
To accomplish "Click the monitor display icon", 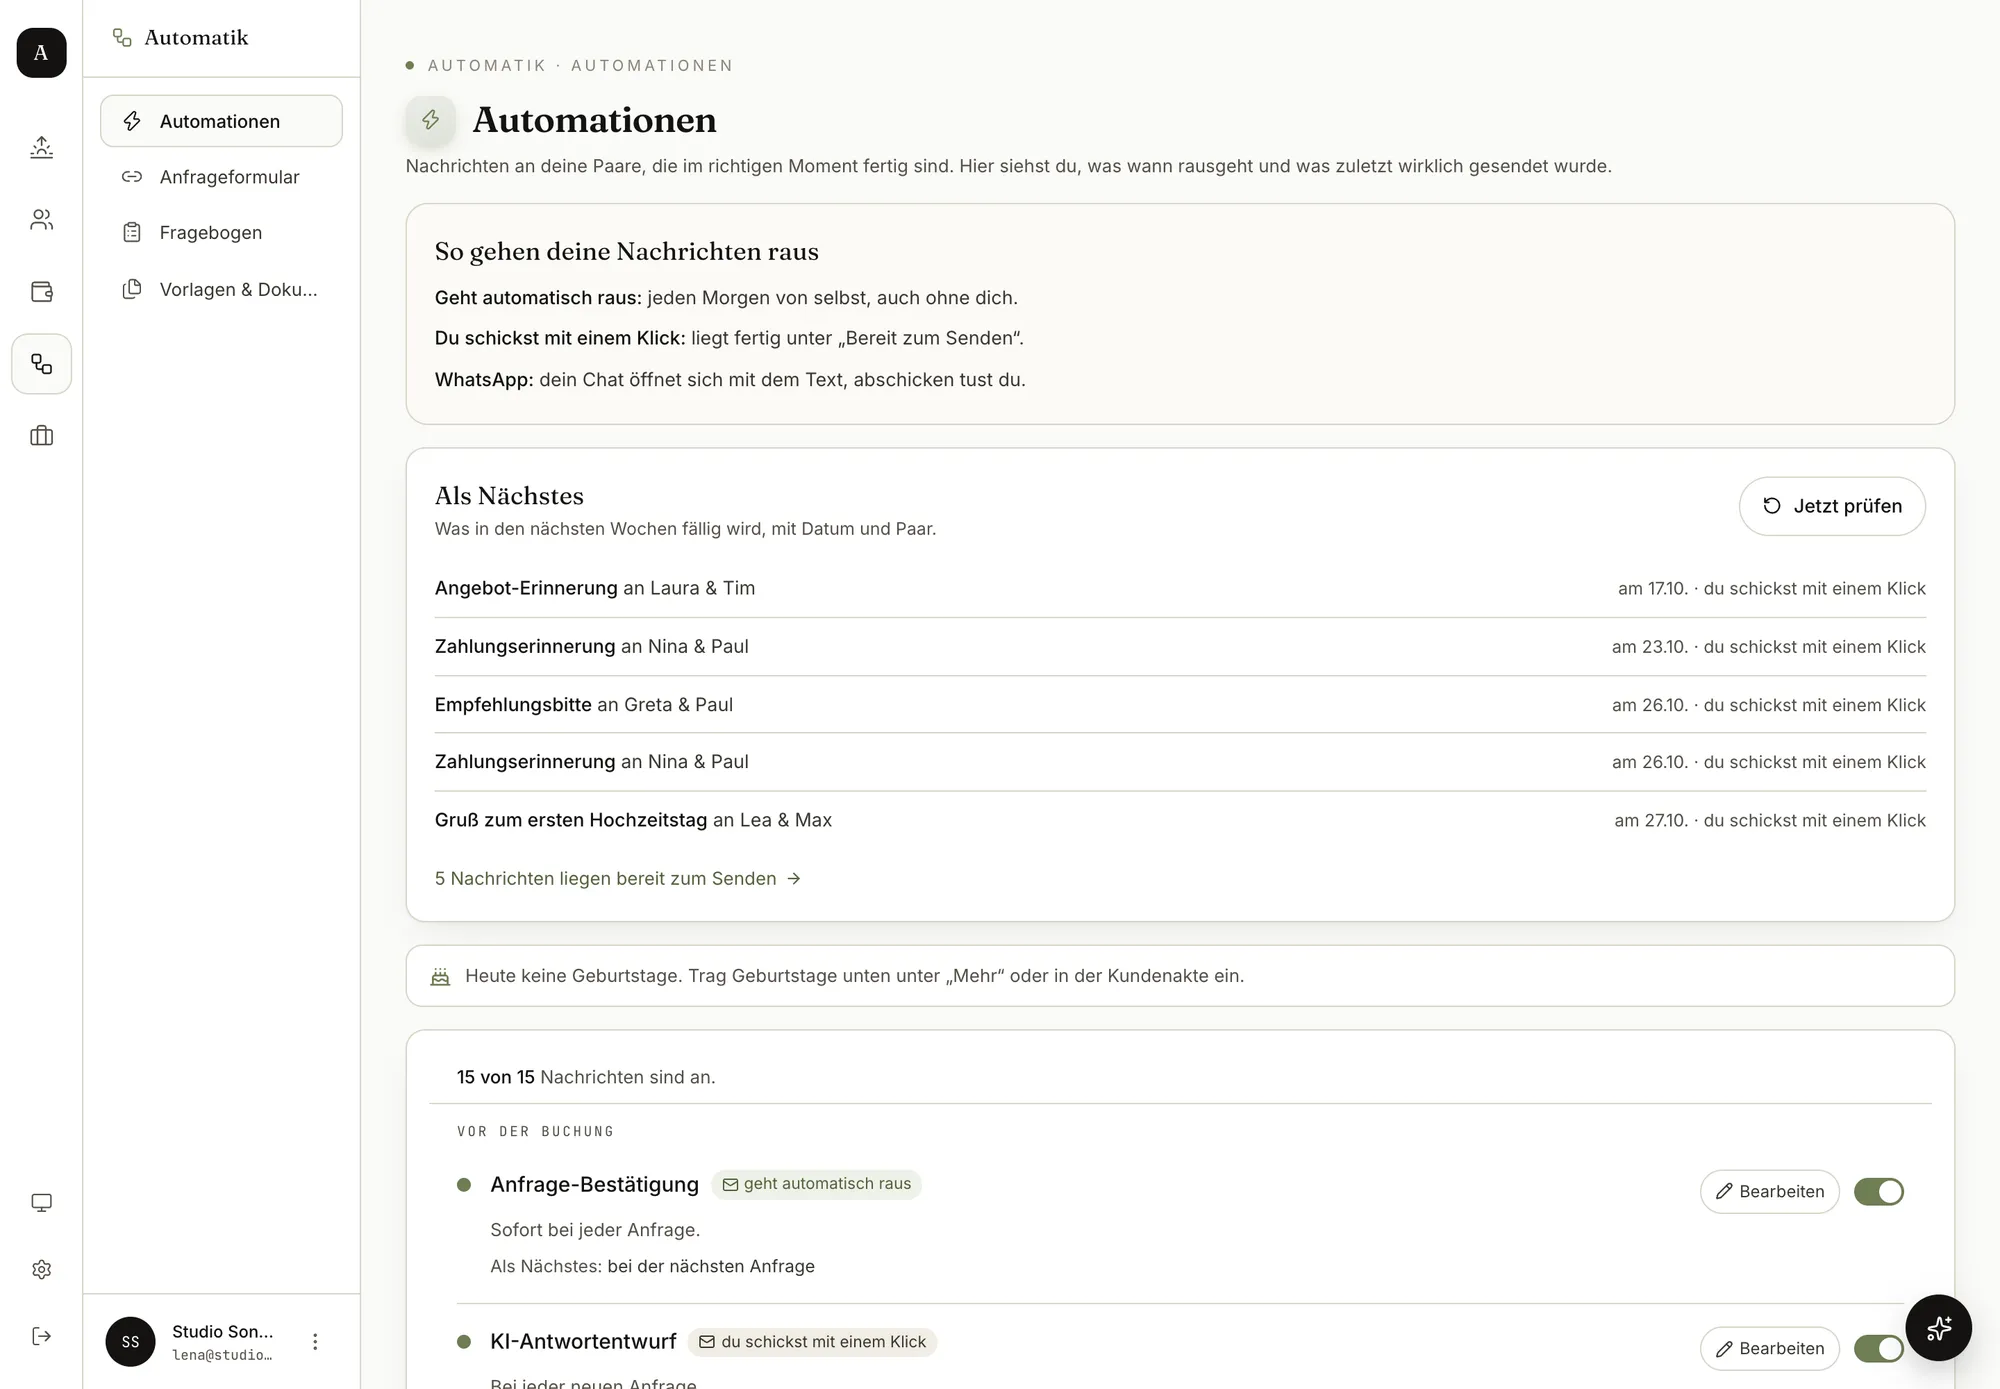I will (x=41, y=1202).
